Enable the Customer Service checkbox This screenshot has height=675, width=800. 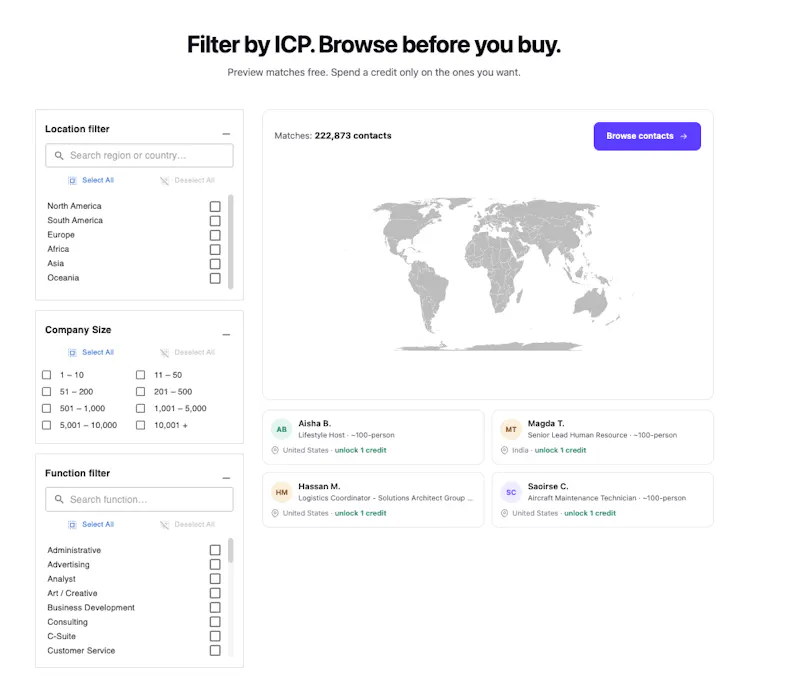click(215, 650)
